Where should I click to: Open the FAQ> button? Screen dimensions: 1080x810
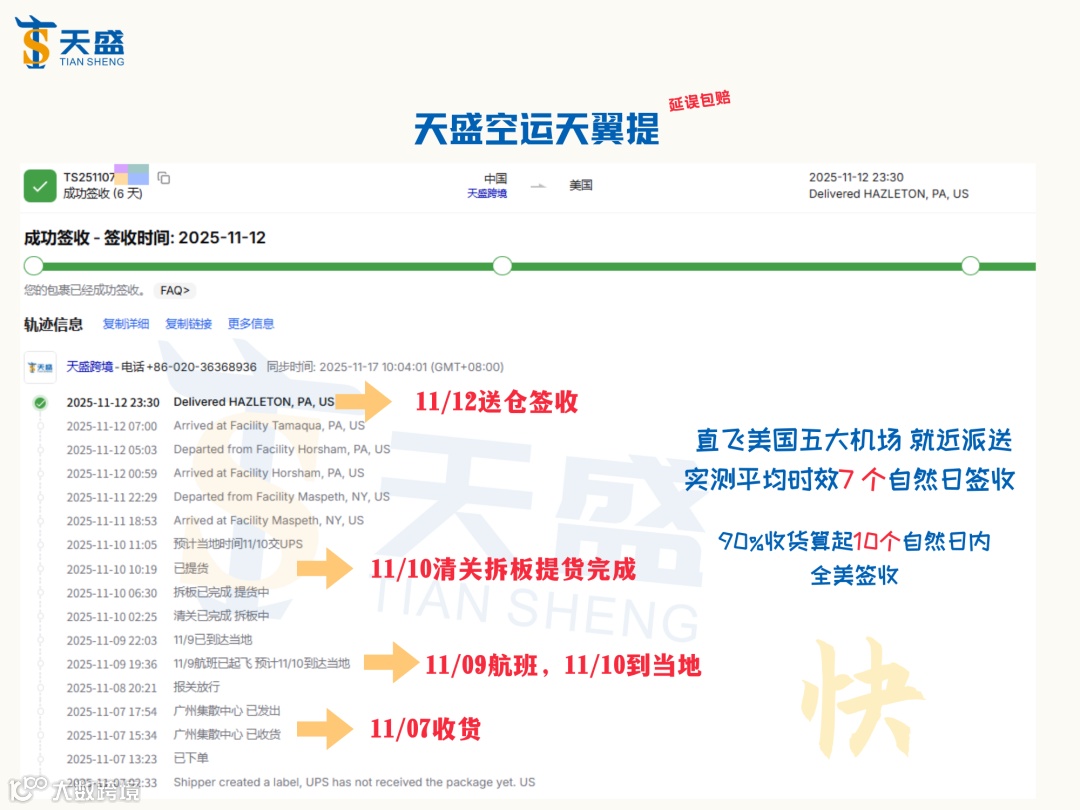175,291
